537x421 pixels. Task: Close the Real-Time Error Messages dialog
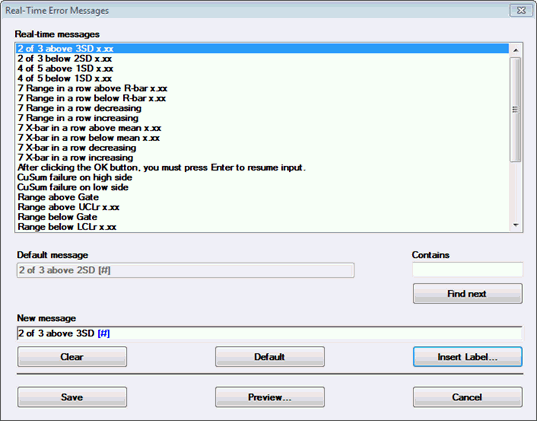pyautogui.click(x=521, y=10)
